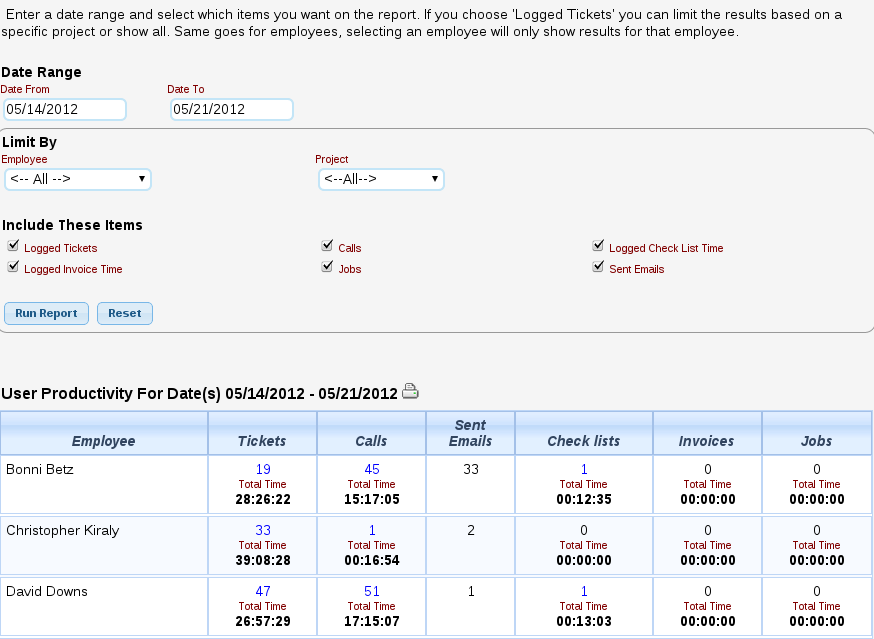This screenshot has height=639, width=874.
Task: Click the printer icon beside report title
Action: [410, 392]
